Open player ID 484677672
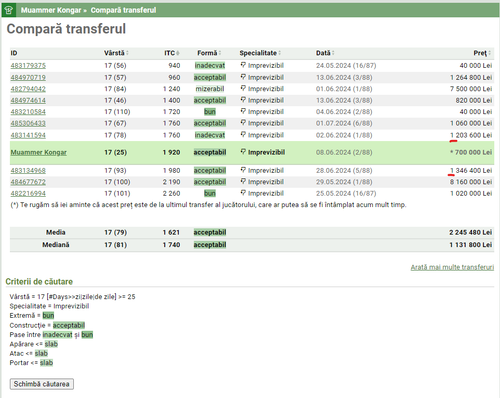The height and width of the screenshot is (398, 500). tap(28, 182)
